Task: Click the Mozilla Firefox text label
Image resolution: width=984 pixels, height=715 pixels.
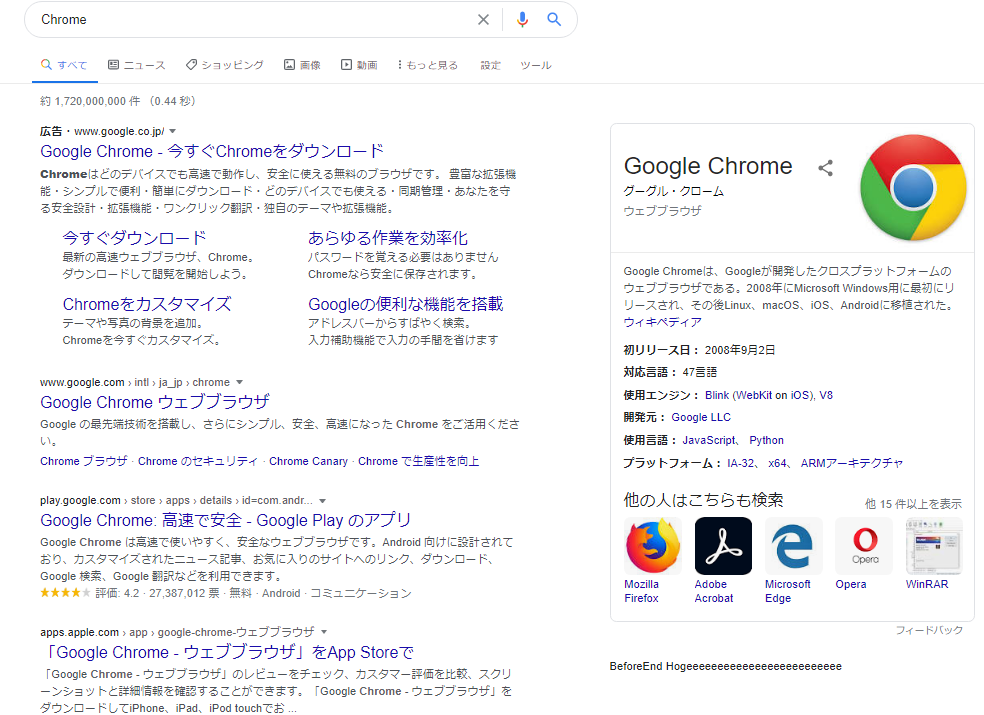Action: pyautogui.click(x=641, y=591)
